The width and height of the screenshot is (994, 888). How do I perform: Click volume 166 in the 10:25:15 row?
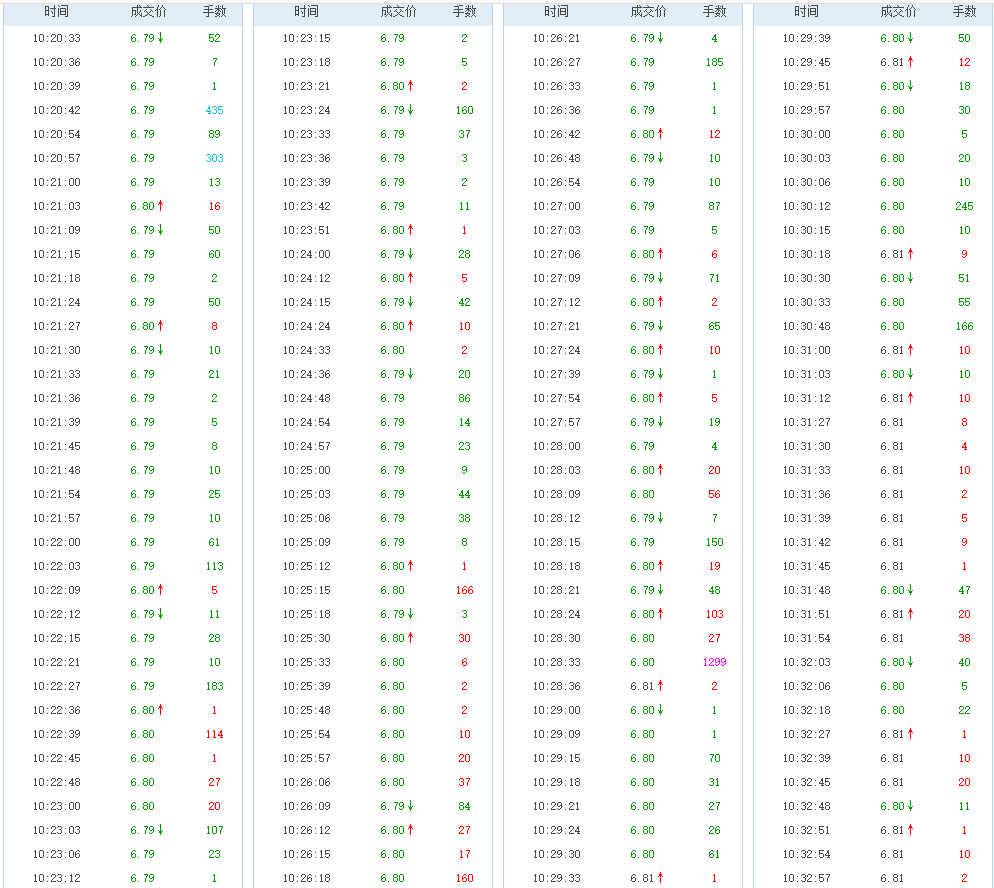click(464, 590)
